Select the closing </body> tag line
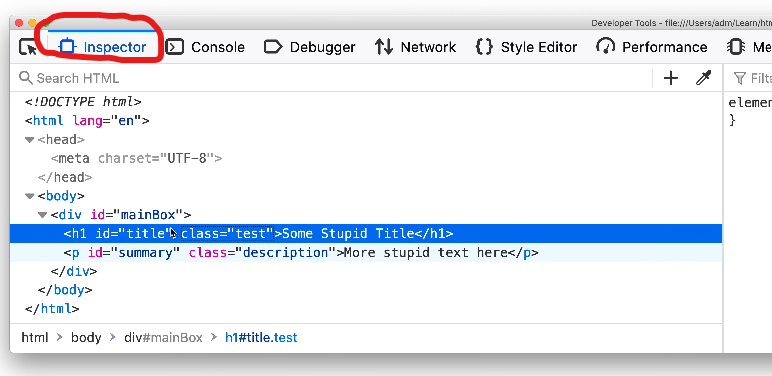 click(x=64, y=290)
